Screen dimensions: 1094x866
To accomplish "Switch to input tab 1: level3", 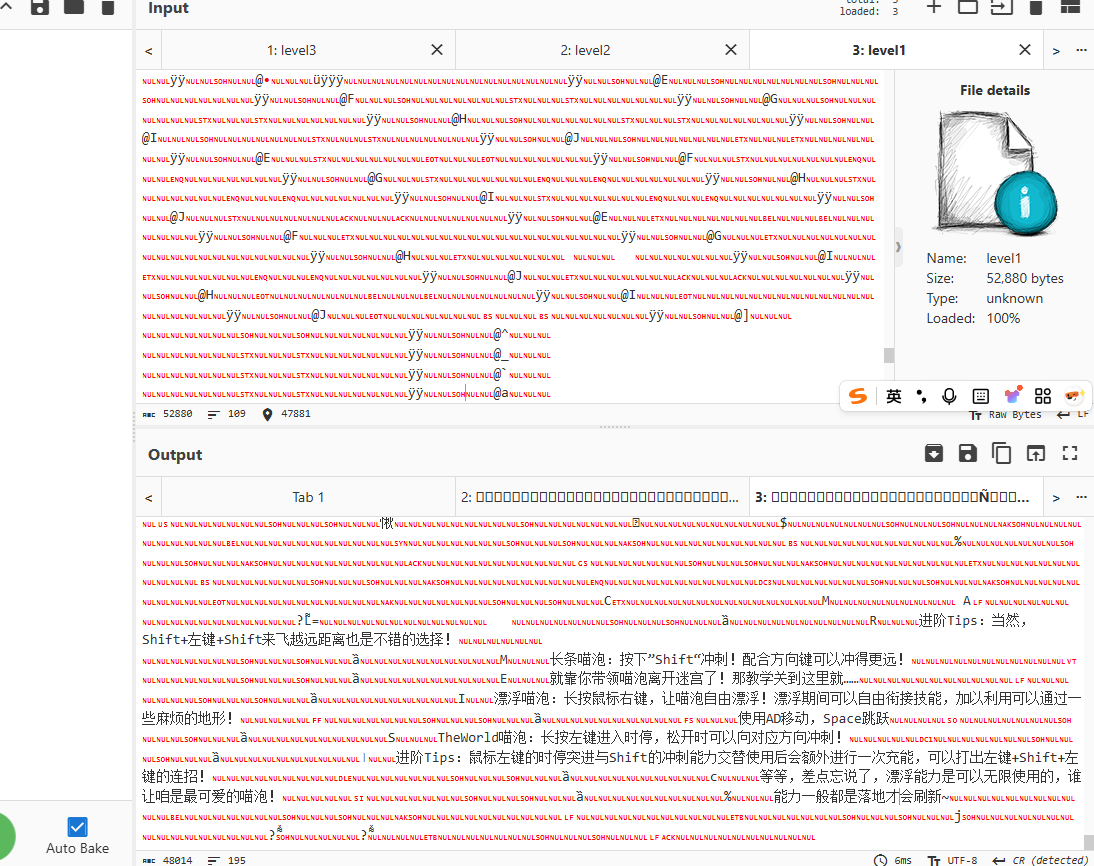I will pyautogui.click(x=292, y=50).
